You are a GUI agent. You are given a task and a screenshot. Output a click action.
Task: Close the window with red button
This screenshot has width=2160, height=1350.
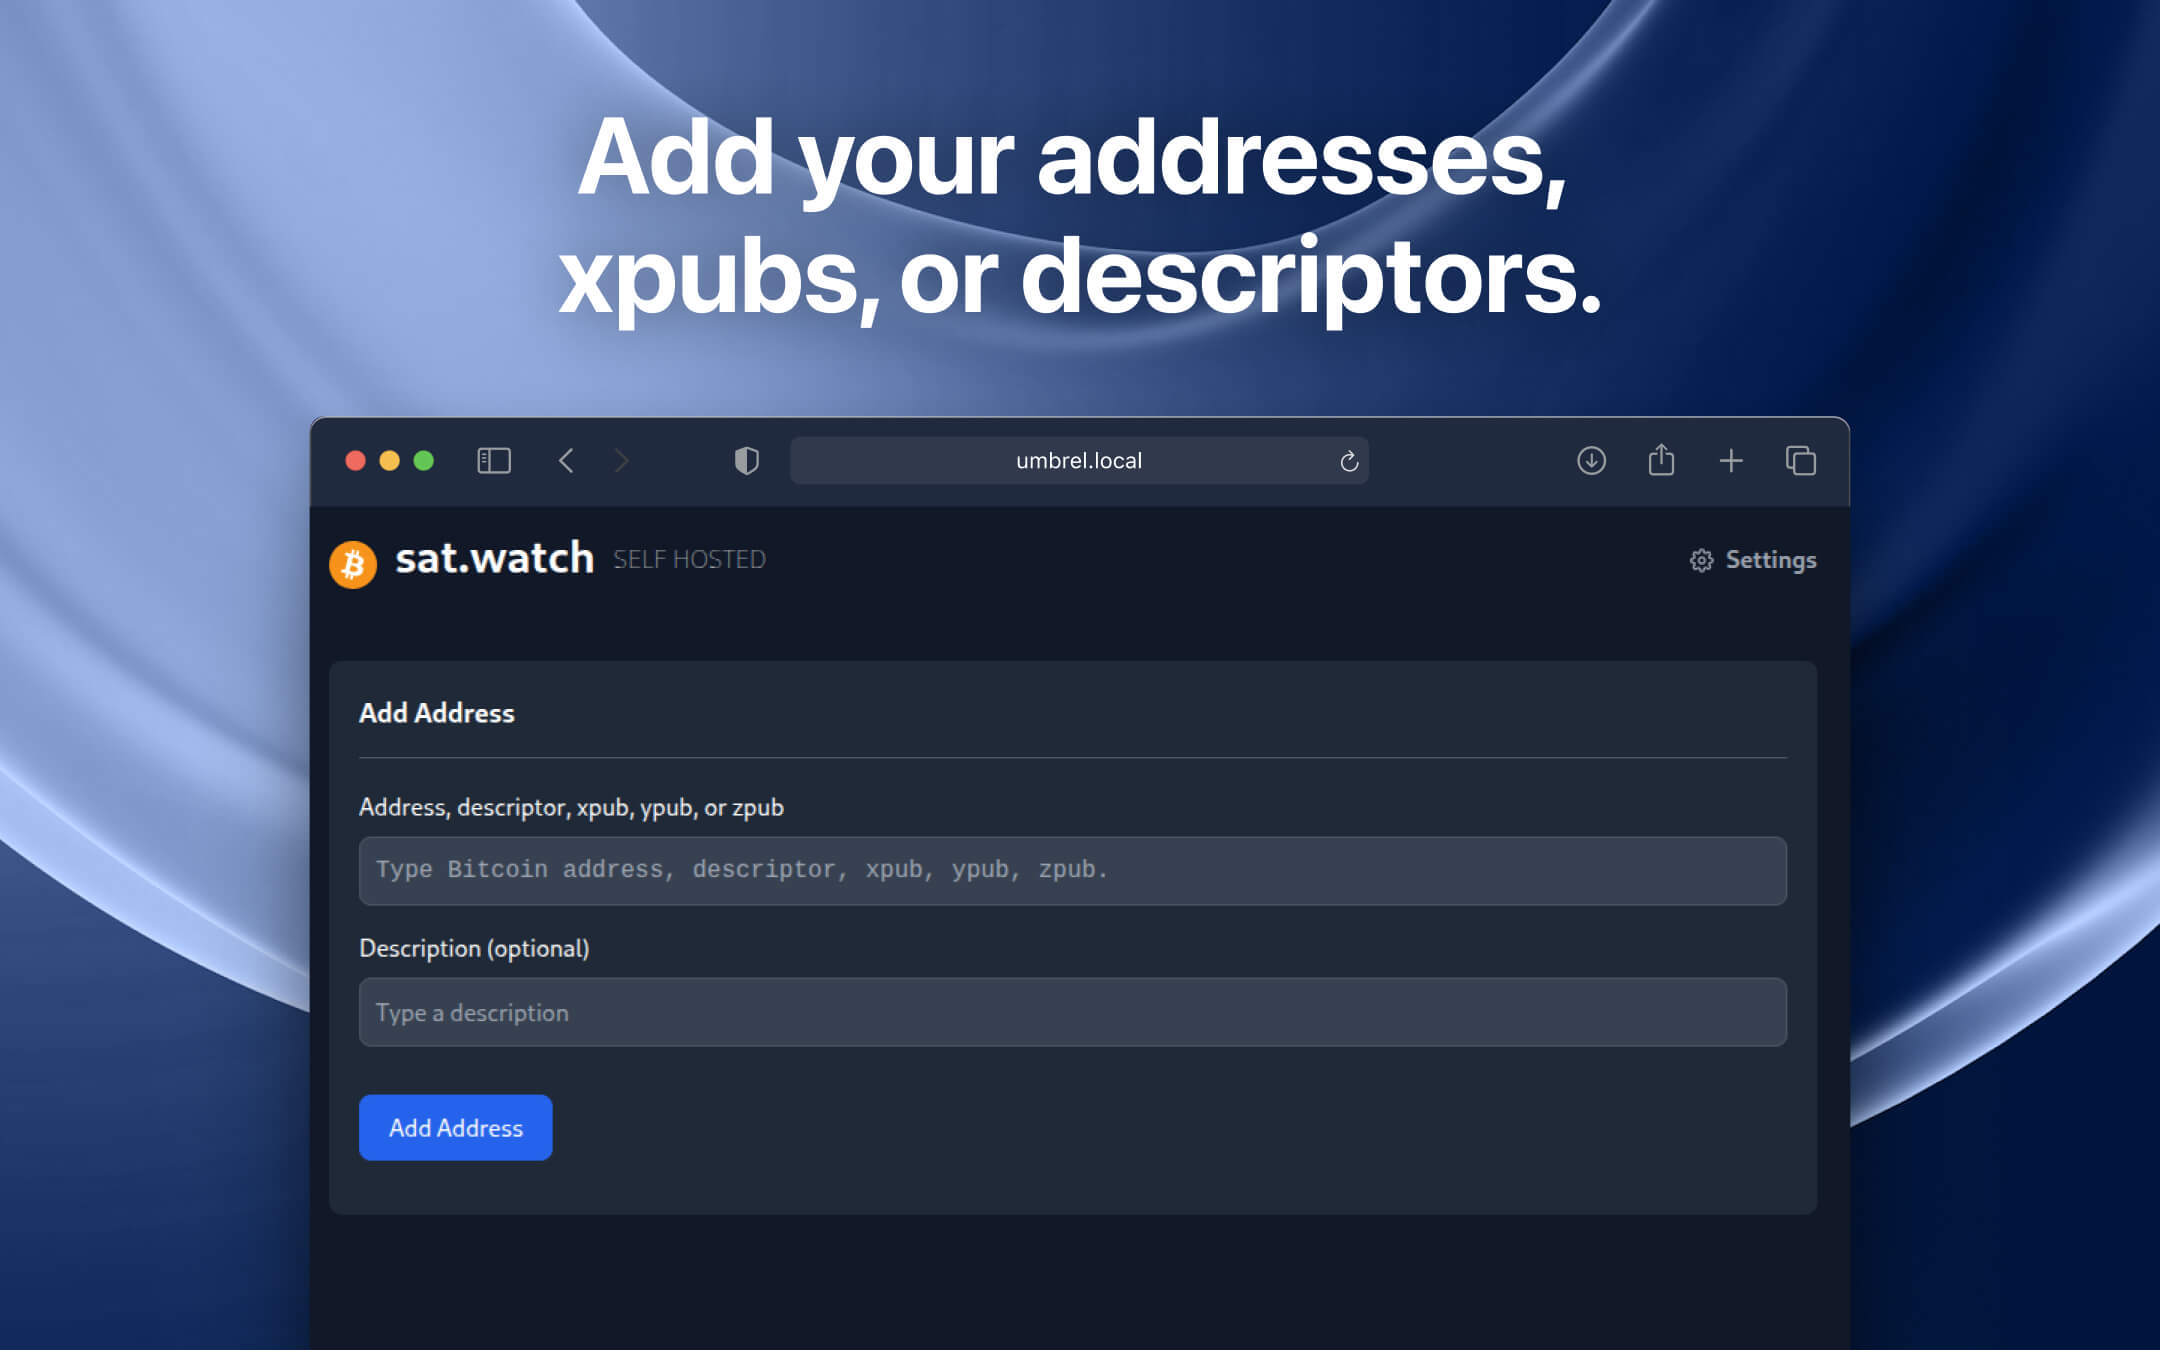tap(355, 460)
